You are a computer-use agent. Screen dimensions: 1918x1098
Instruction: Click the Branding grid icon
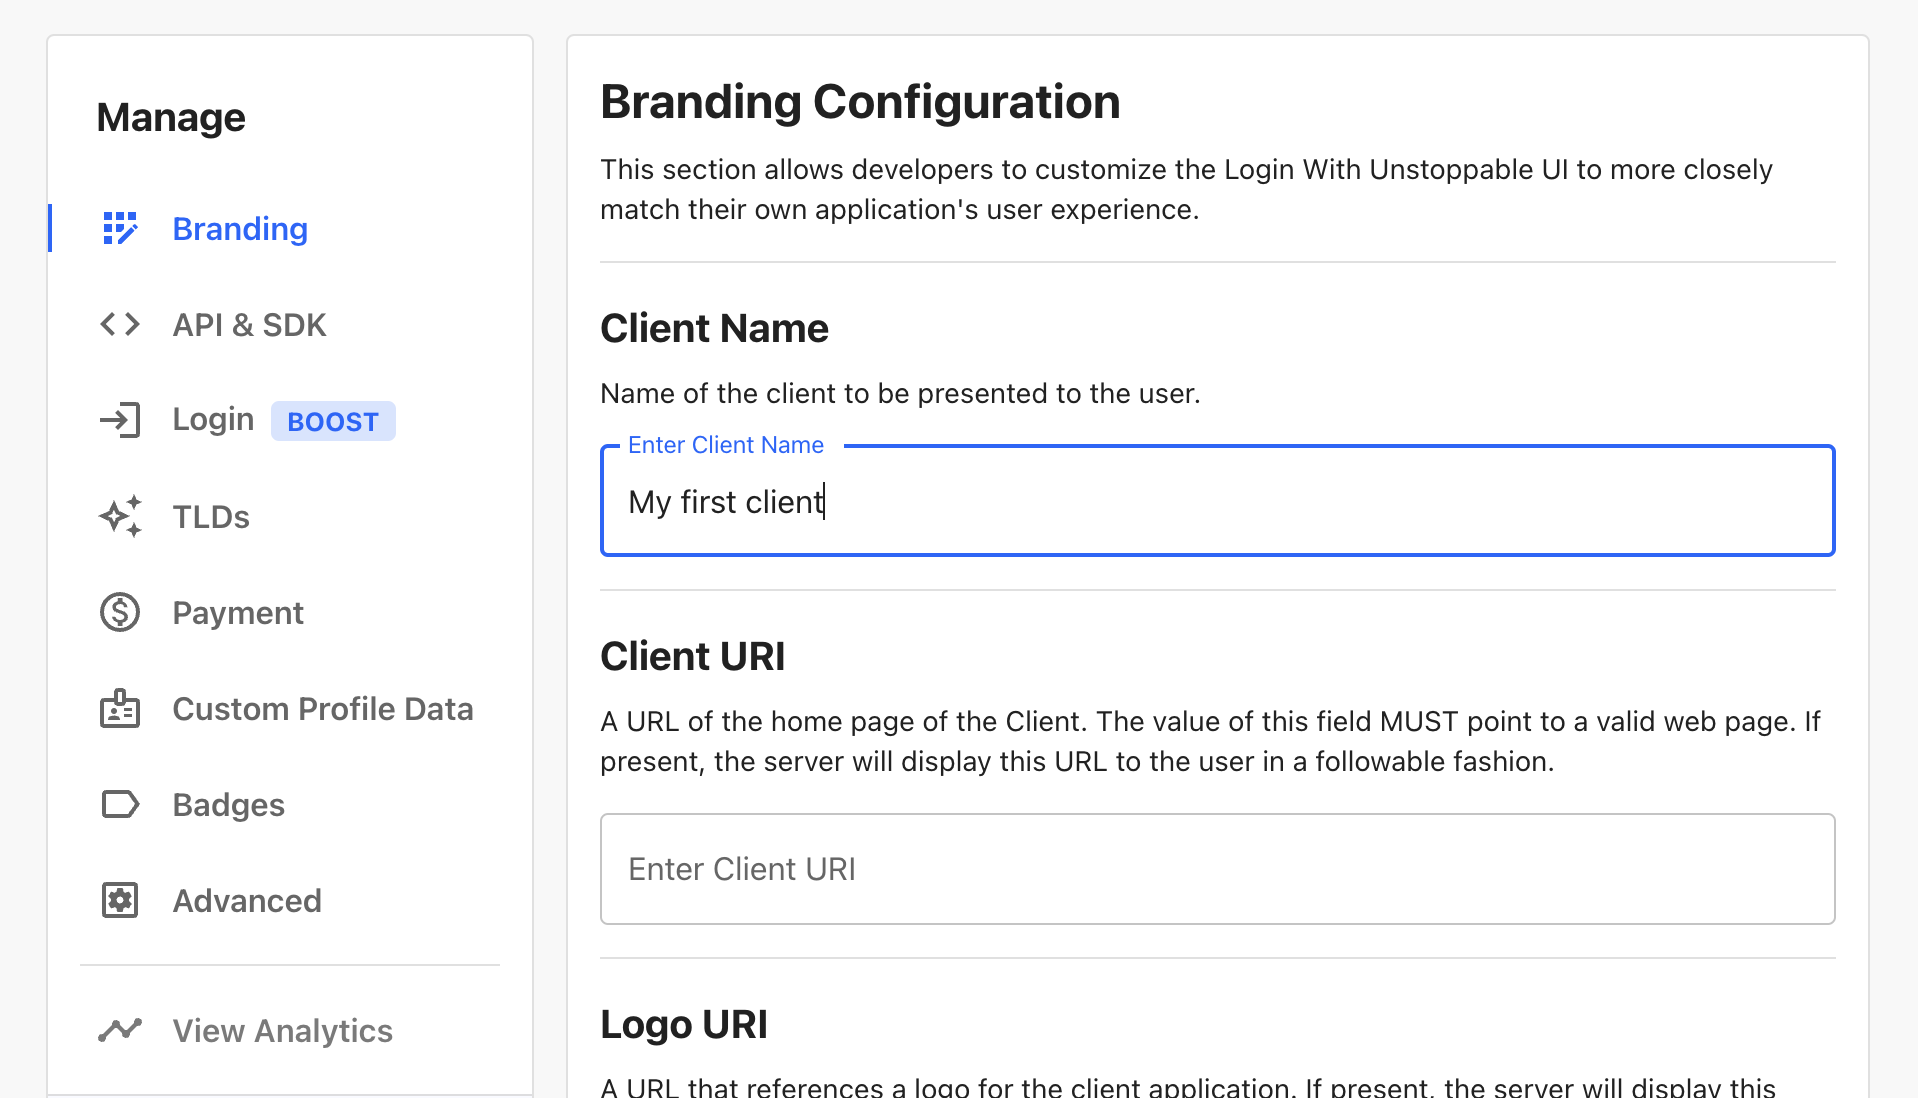point(120,228)
